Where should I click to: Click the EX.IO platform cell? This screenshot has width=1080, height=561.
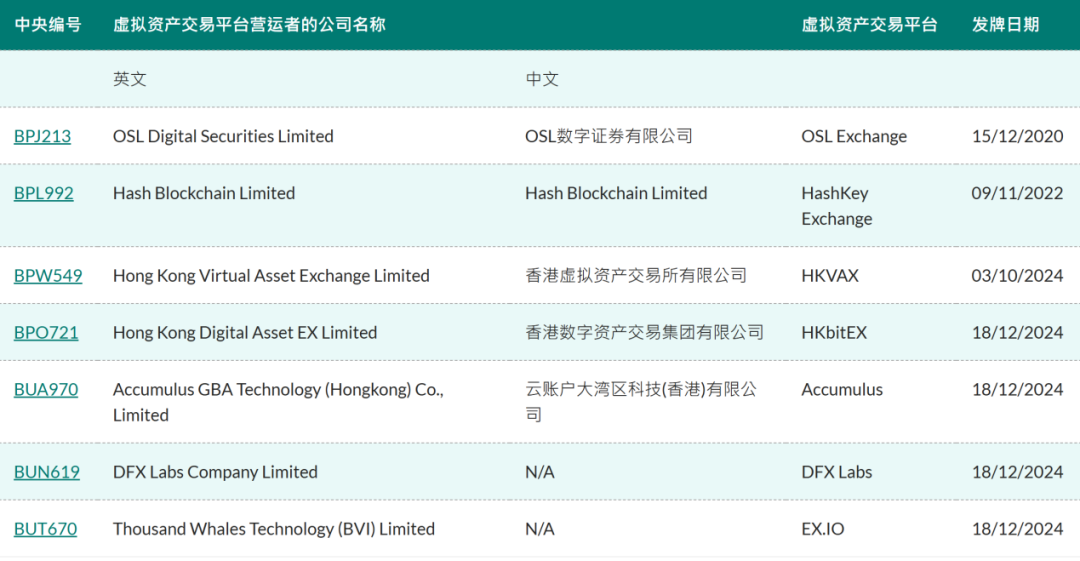pyautogui.click(x=822, y=529)
